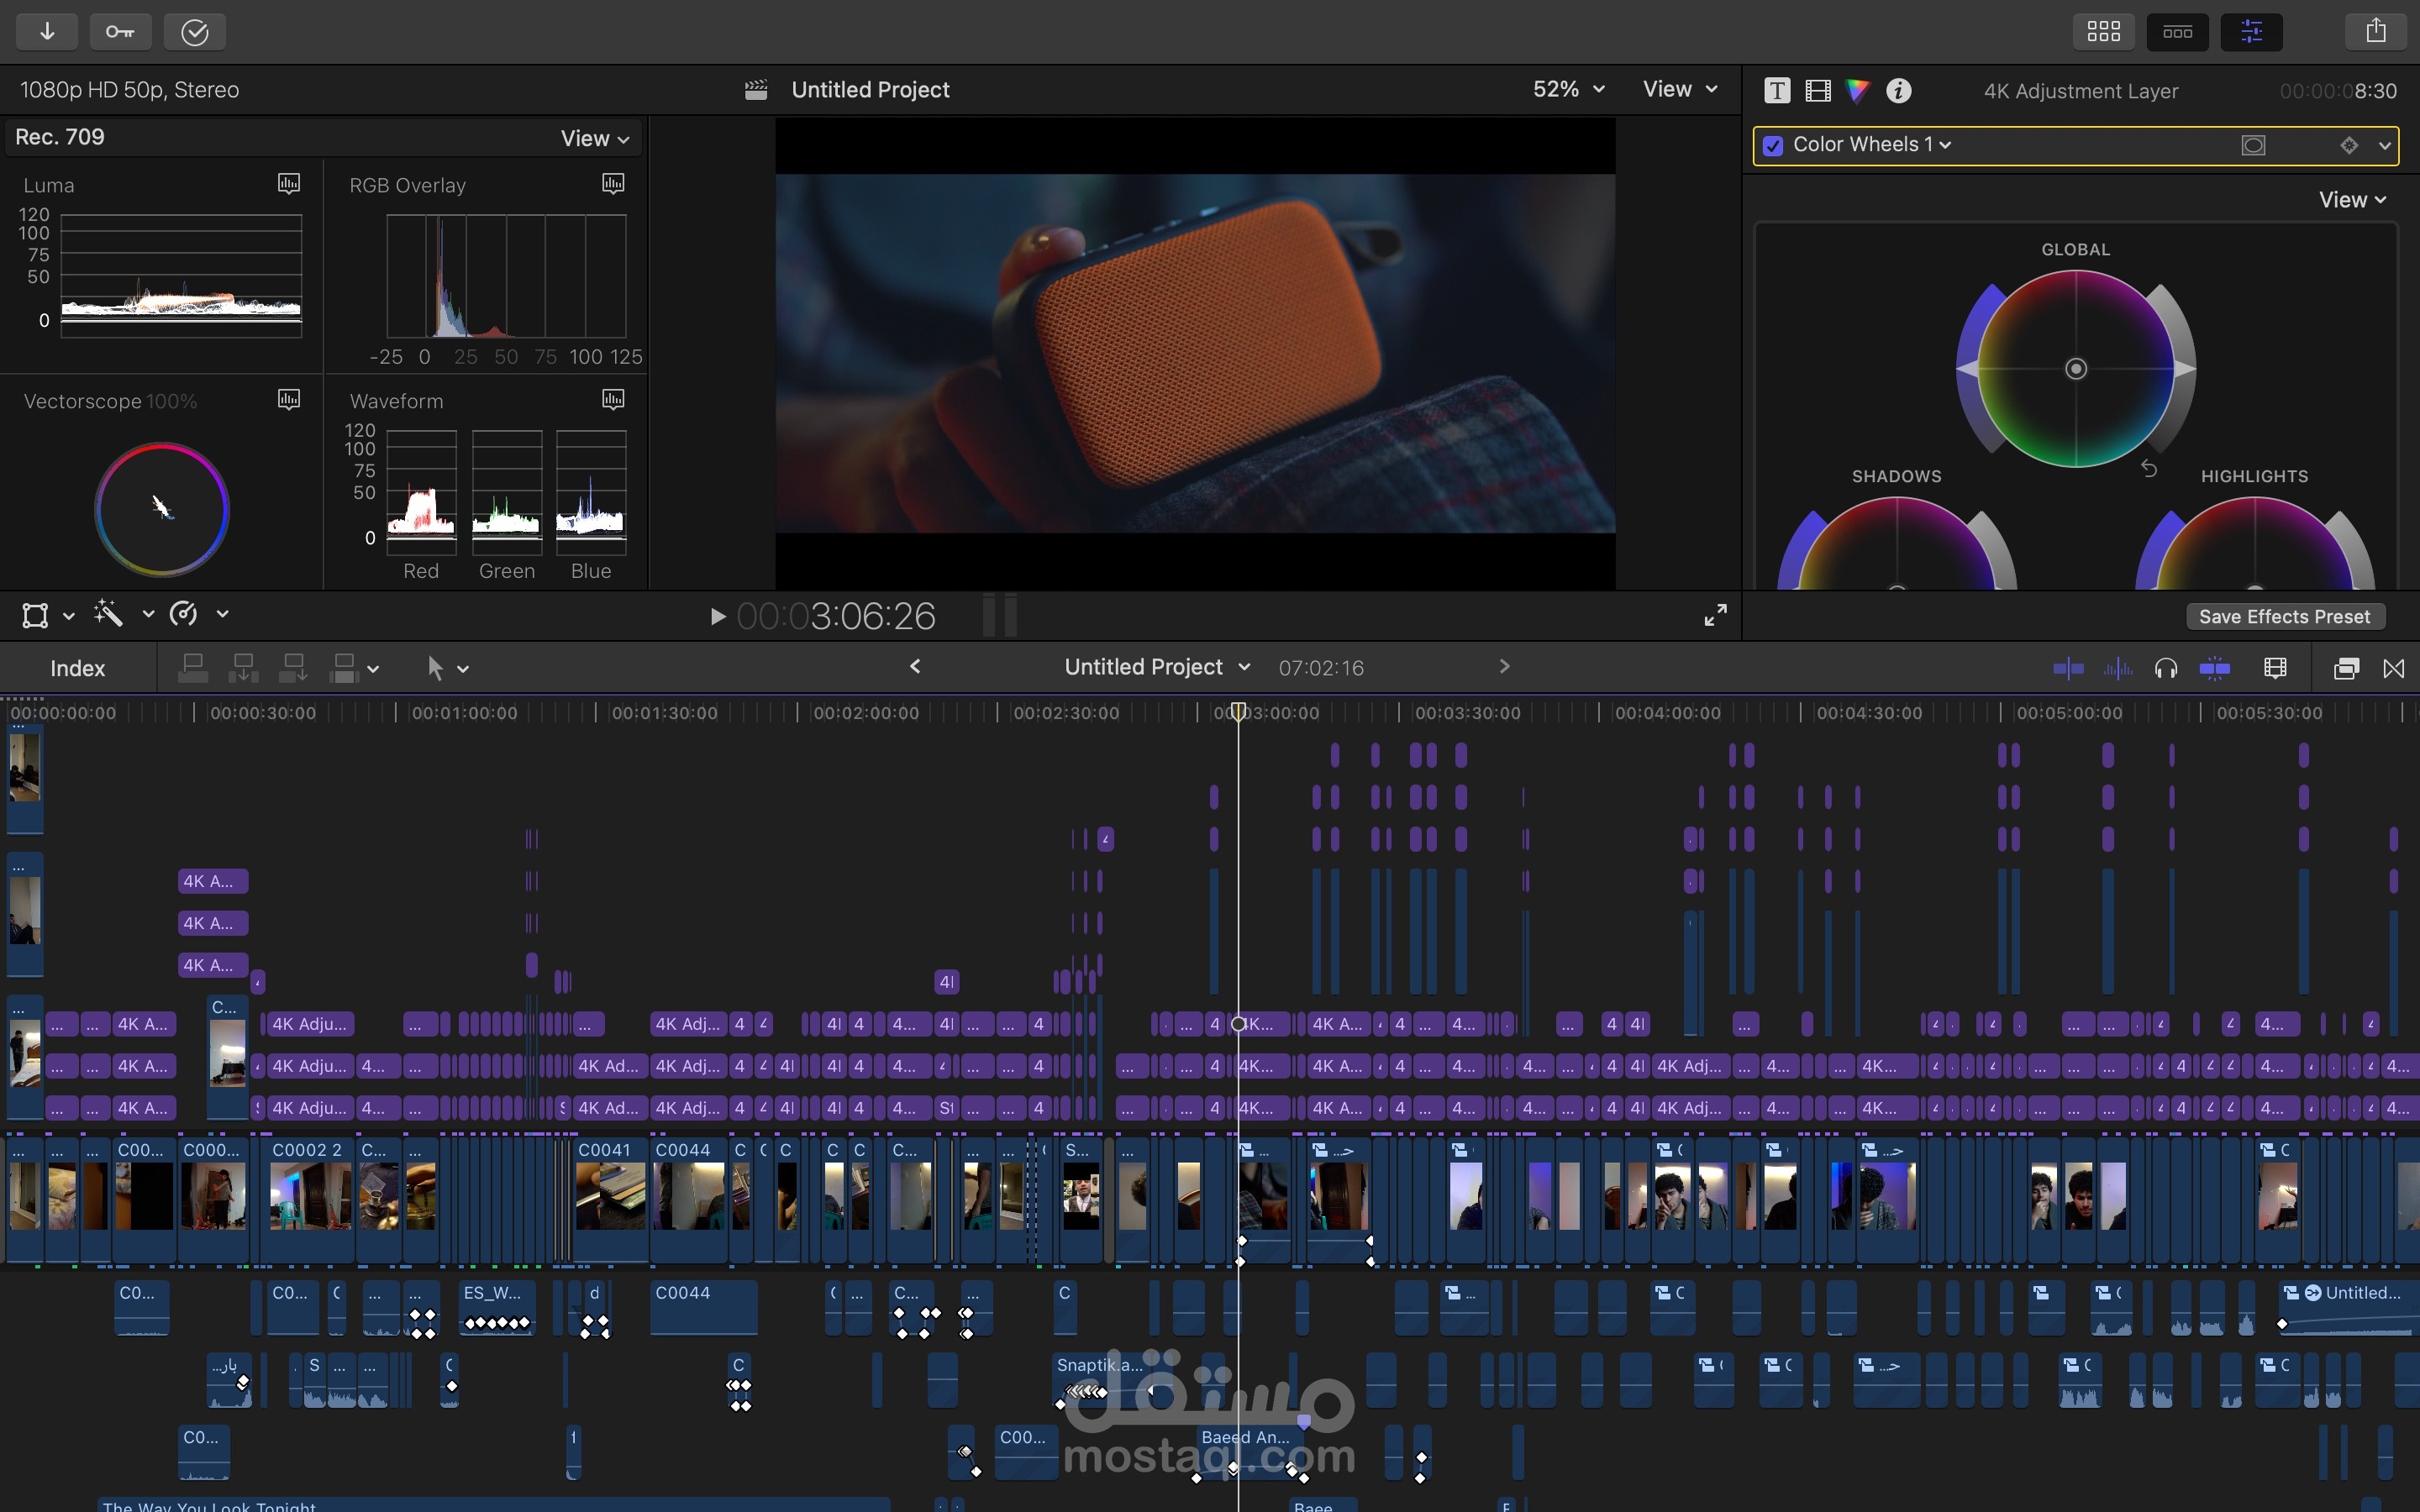Open the Rec. 709 scopes View menu
The width and height of the screenshot is (2420, 1512).
(595, 138)
